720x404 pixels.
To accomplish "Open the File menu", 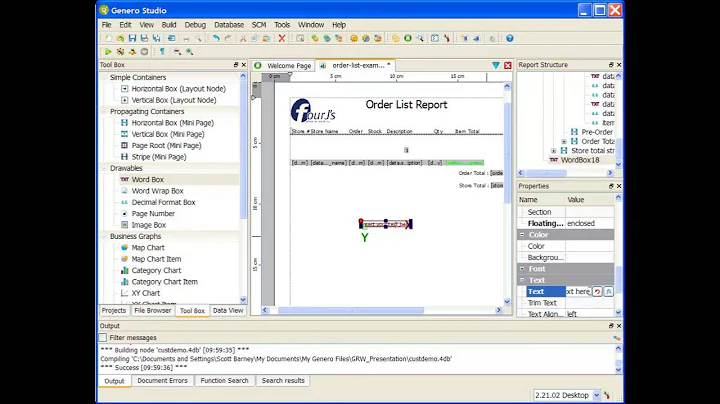I will click(107, 25).
